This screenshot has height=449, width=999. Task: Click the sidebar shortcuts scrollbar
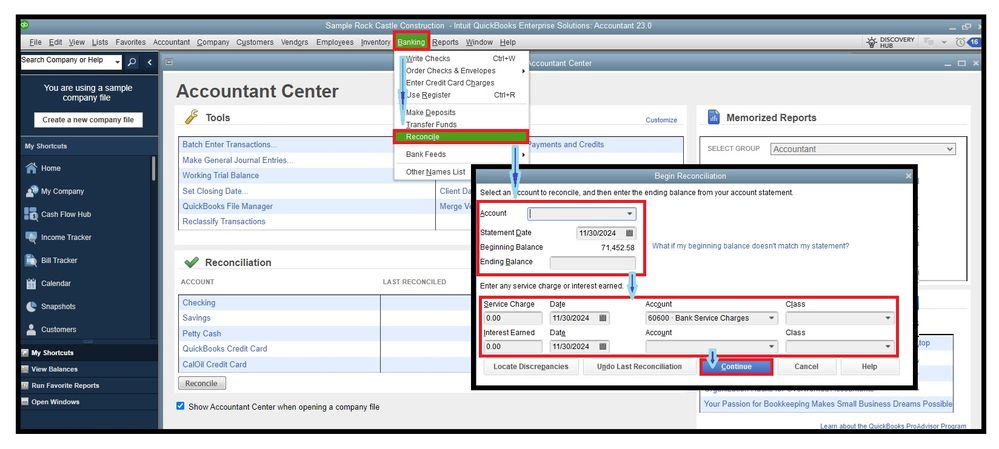coord(154,169)
